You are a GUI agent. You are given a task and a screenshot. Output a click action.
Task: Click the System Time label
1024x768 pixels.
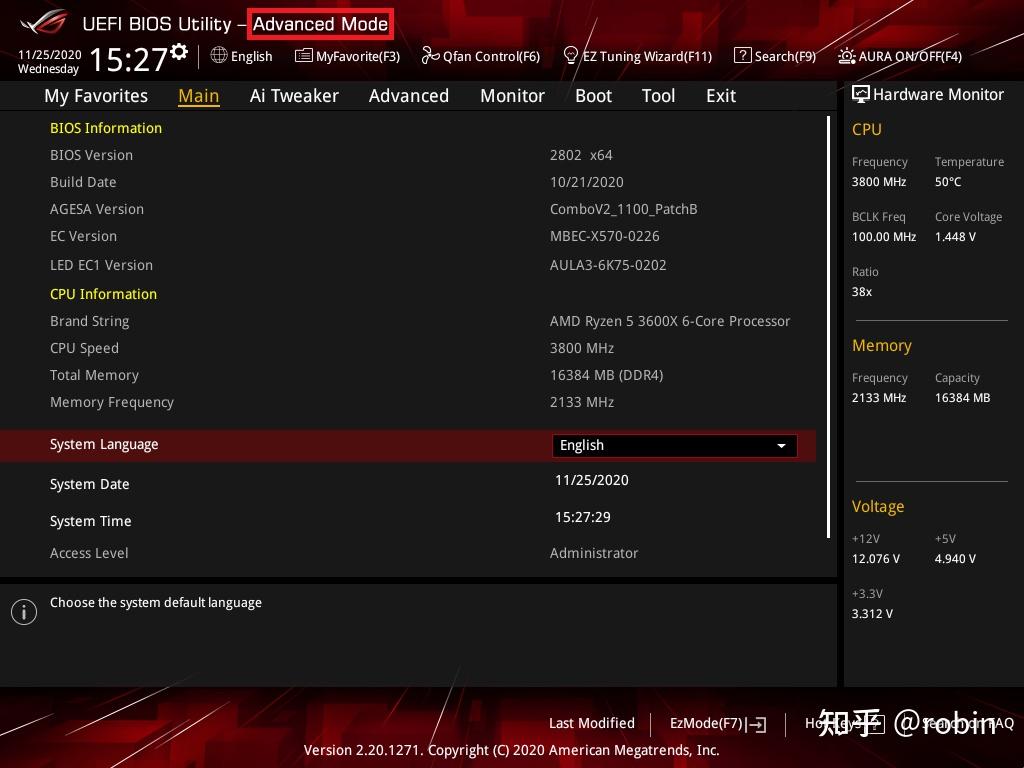tap(90, 521)
